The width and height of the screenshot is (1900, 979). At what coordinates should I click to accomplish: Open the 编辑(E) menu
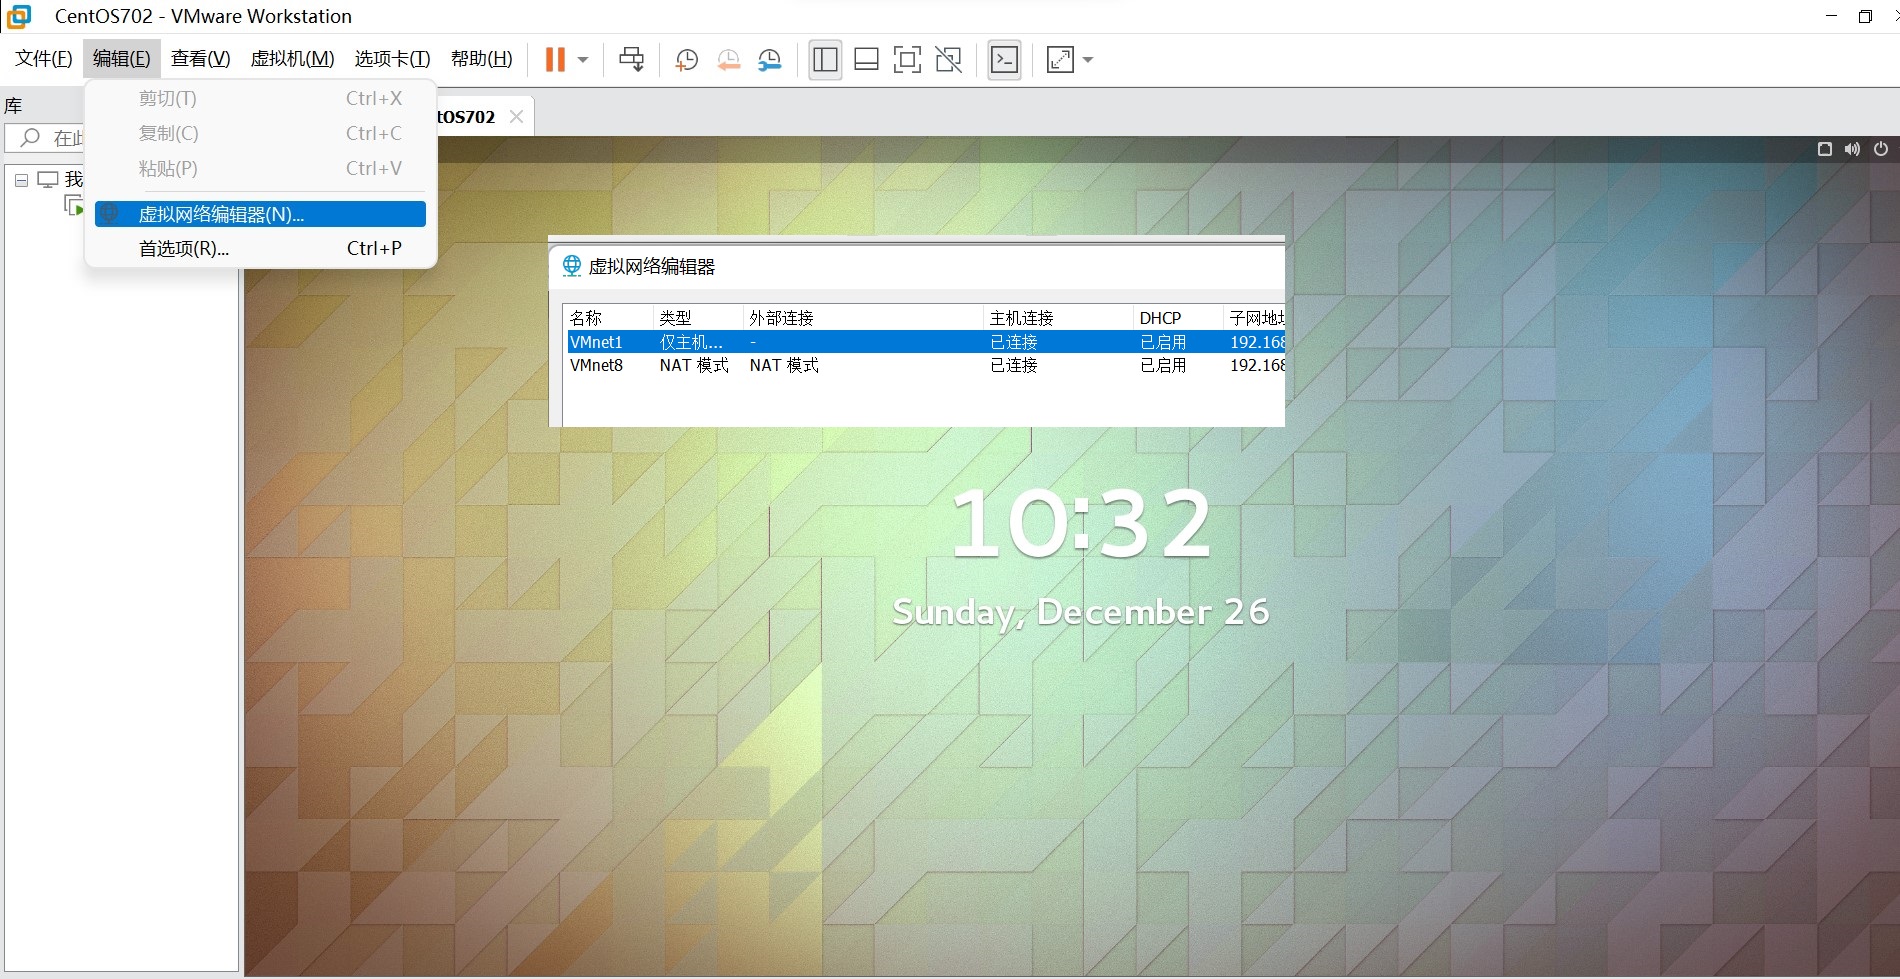[121, 59]
